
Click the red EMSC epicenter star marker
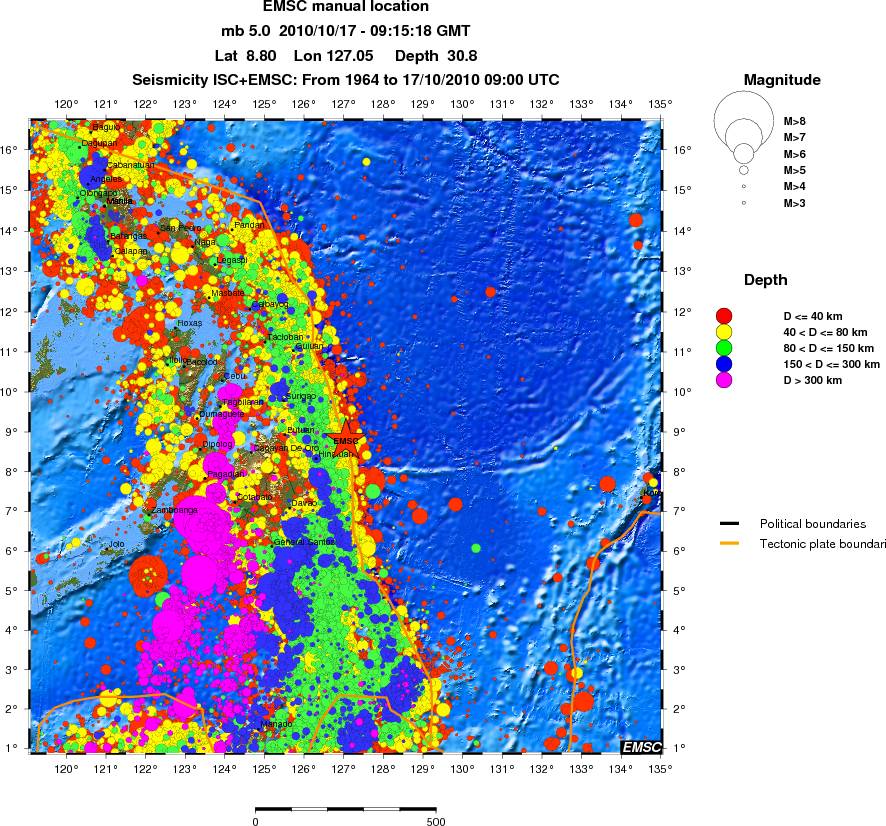tap(345, 440)
